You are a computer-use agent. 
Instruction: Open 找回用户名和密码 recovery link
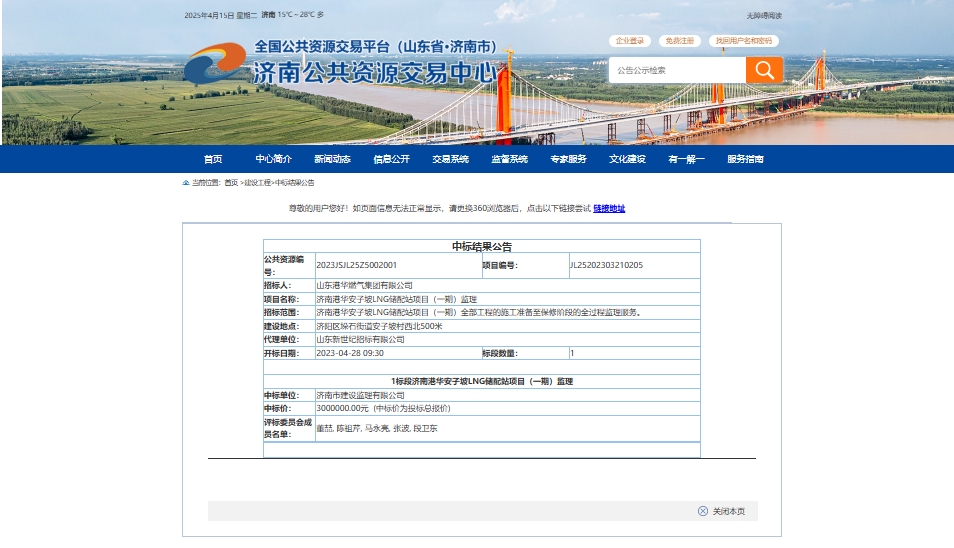(x=744, y=41)
